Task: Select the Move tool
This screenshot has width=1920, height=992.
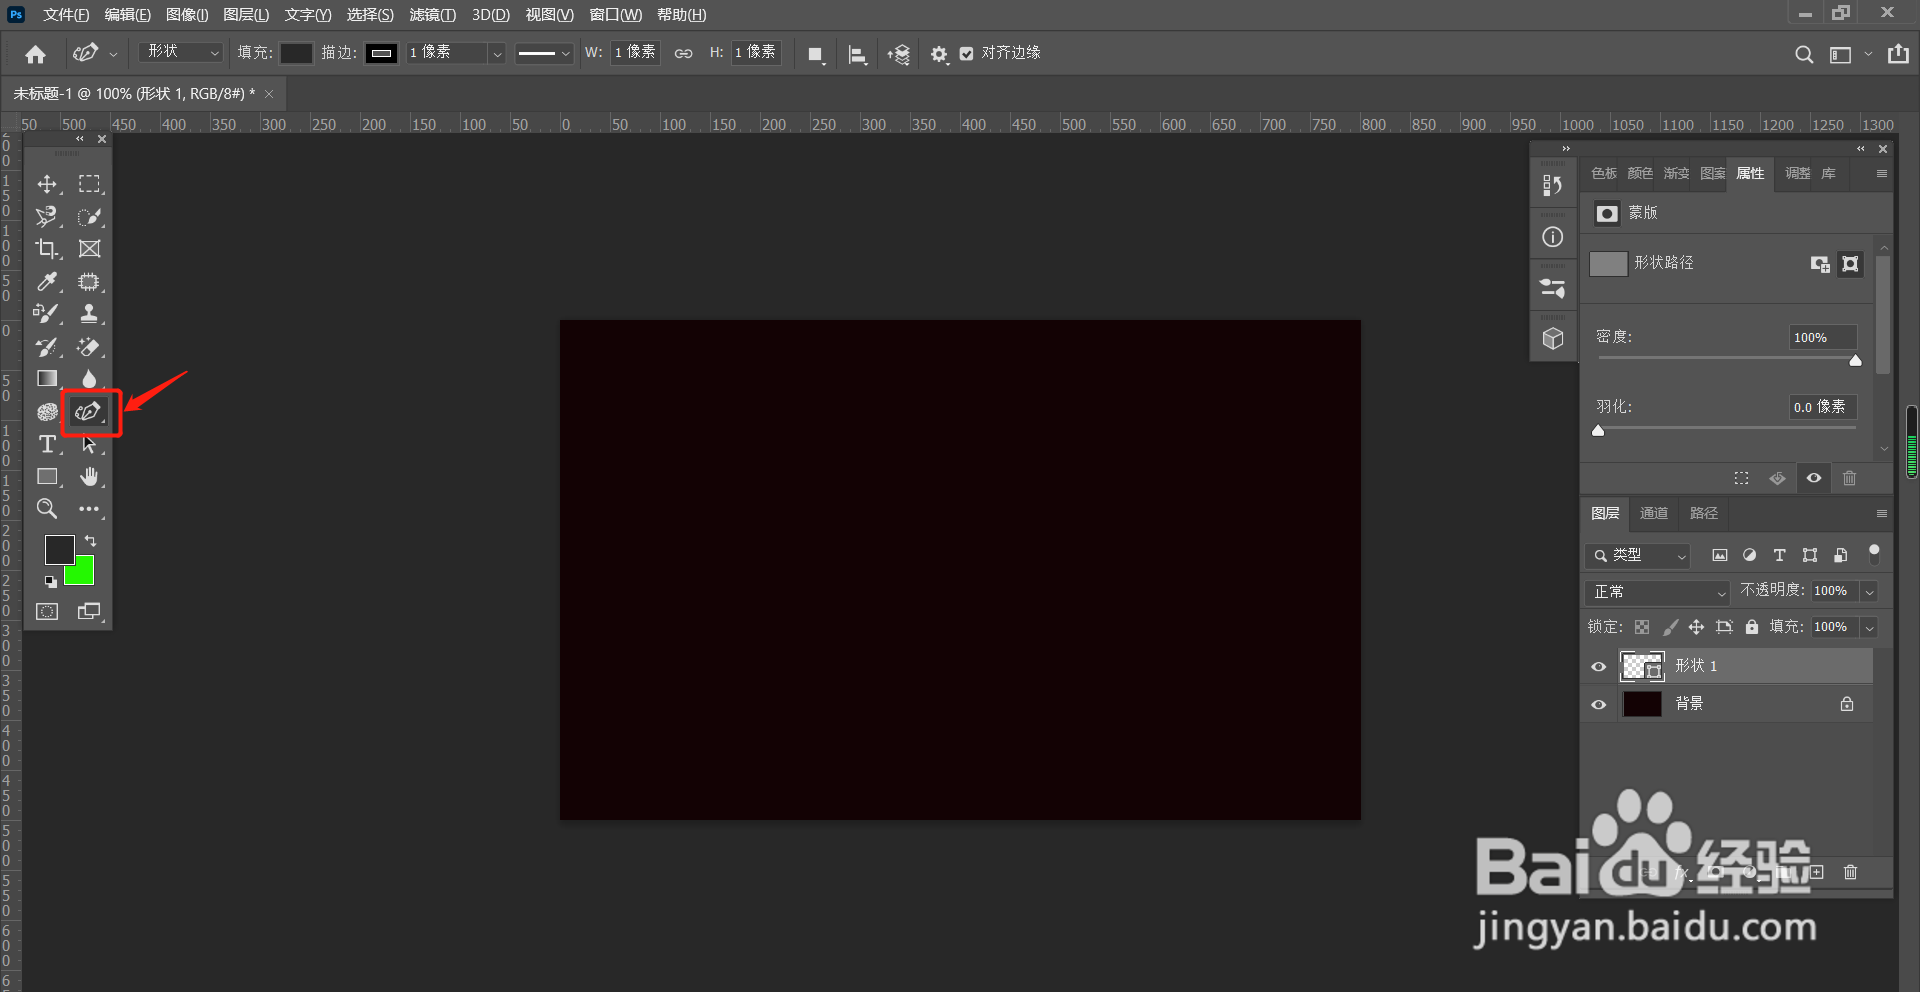Action: 47,184
